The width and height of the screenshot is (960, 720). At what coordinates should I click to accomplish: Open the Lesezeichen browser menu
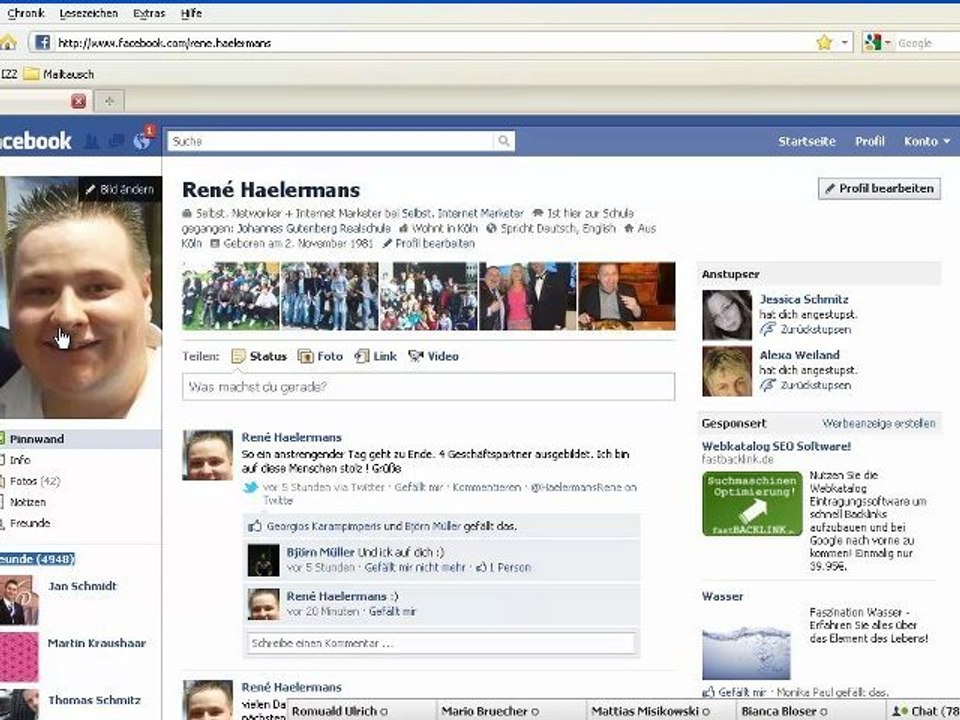pos(89,13)
